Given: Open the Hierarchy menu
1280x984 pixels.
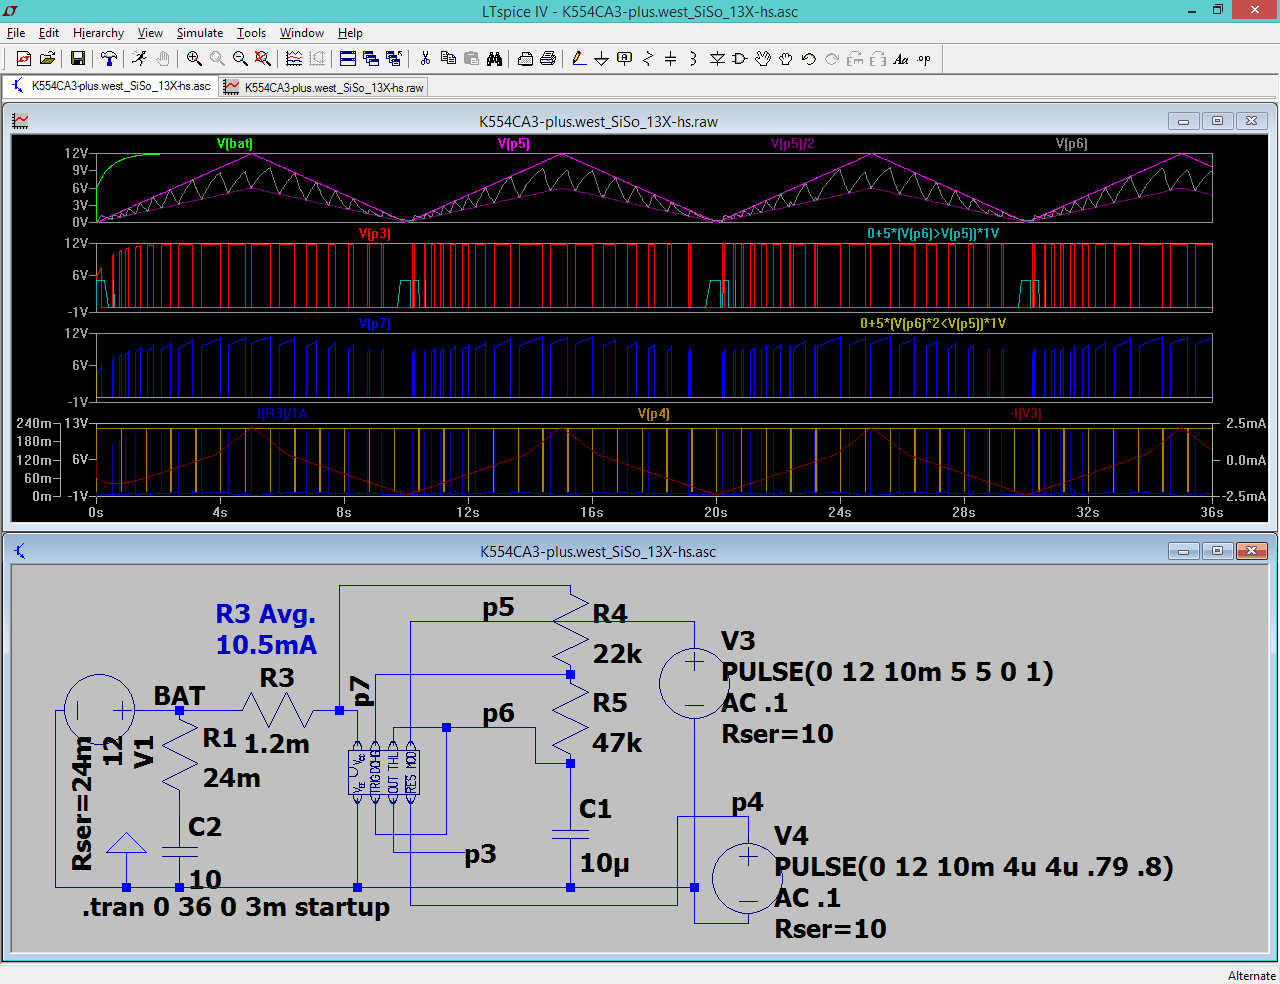Looking at the screenshot, I should [x=98, y=33].
